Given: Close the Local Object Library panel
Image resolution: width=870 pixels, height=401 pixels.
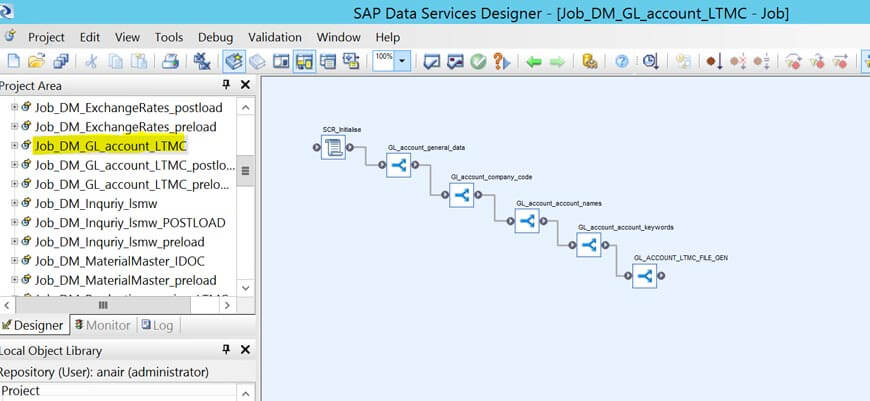Looking at the screenshot, I should click(x=245, y=349).
